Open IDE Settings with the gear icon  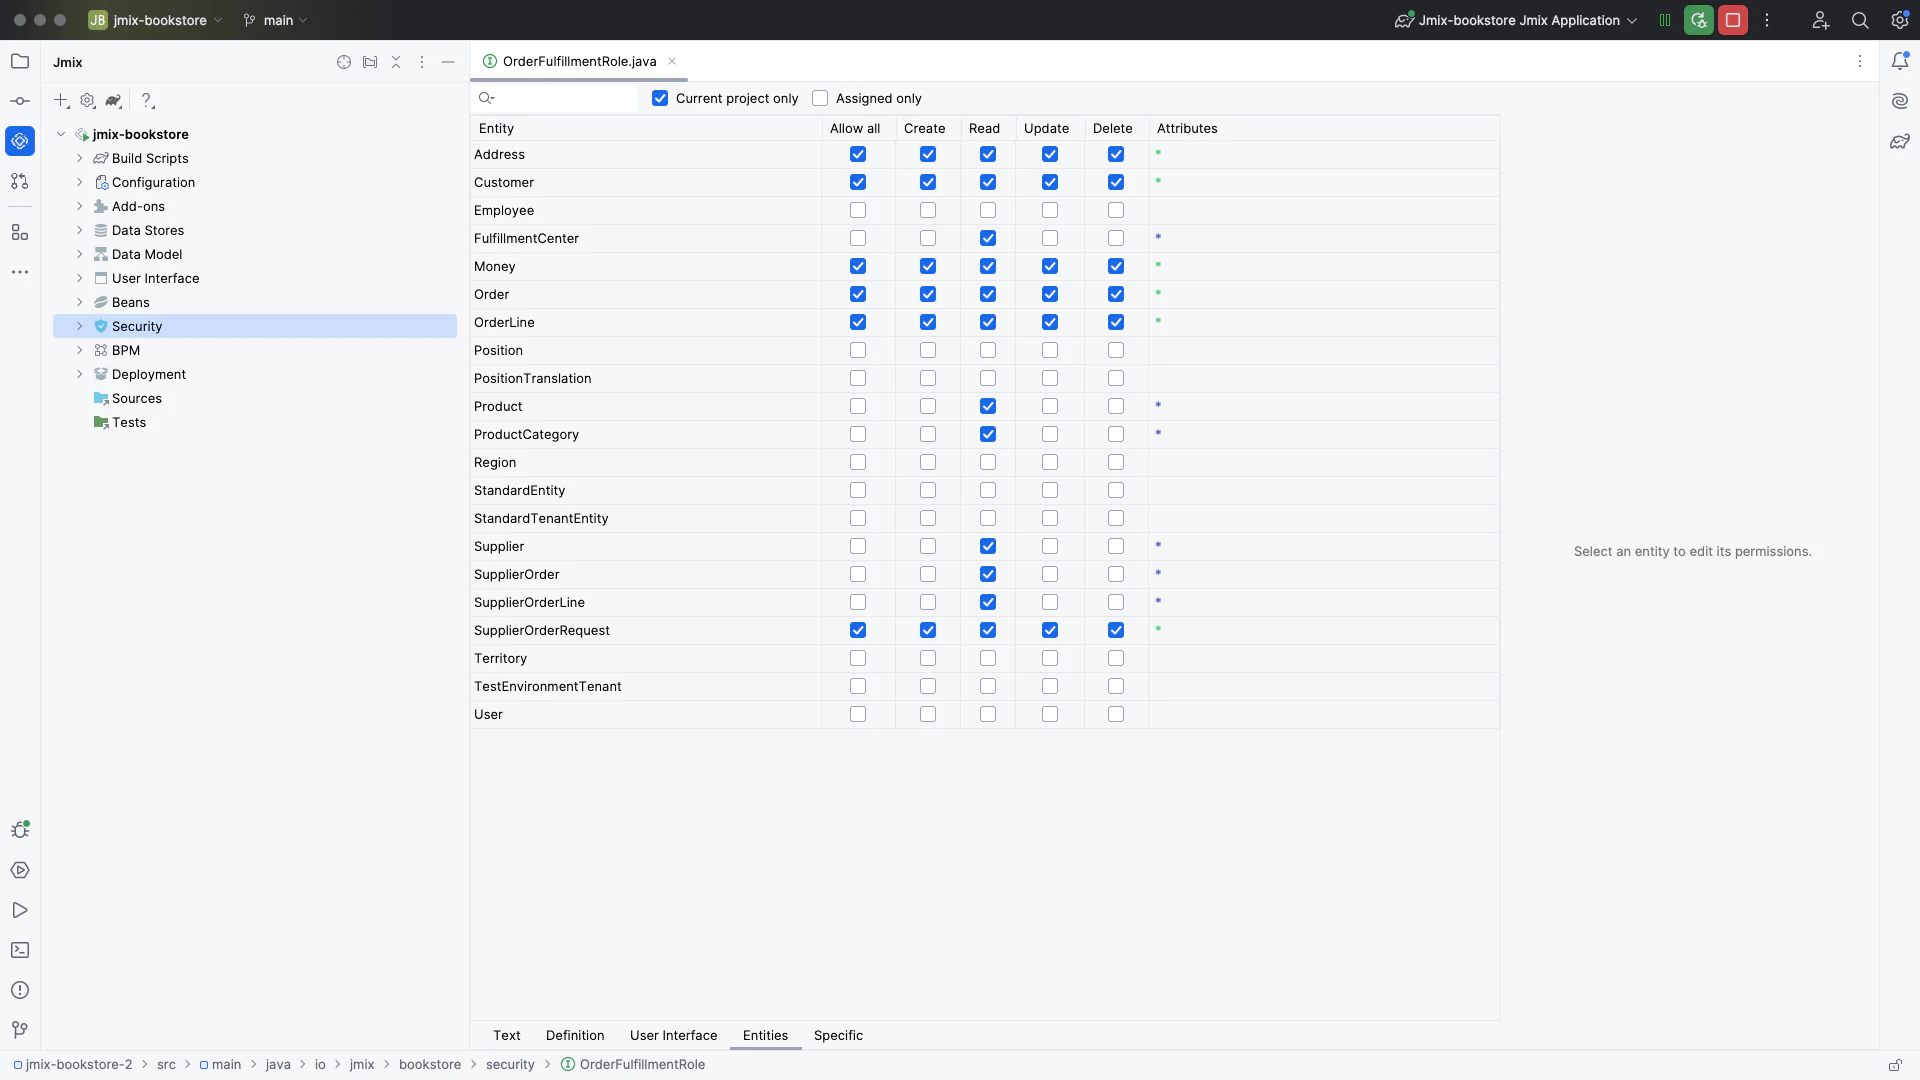point(1899,20)
